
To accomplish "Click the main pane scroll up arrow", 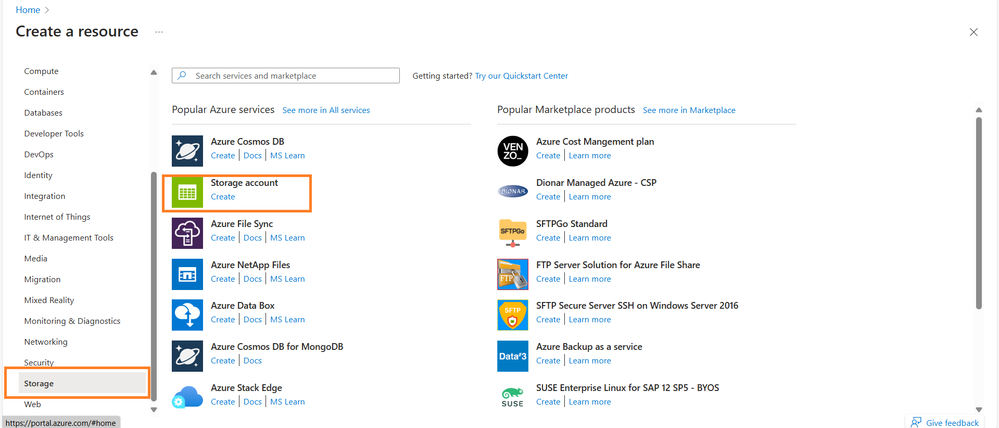I will pos(979,111).
